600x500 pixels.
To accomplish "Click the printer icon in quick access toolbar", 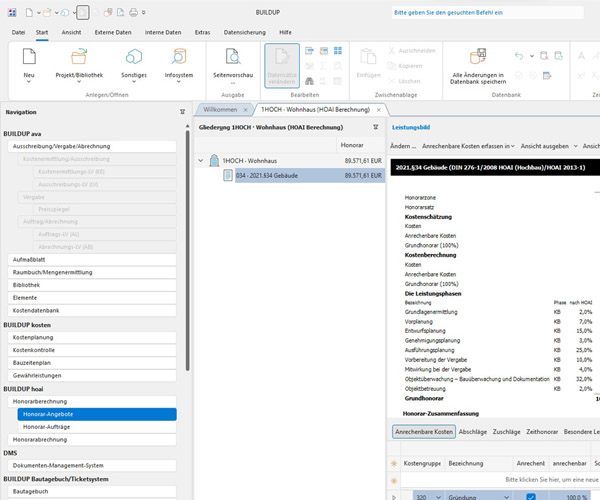I will [133, 13].
